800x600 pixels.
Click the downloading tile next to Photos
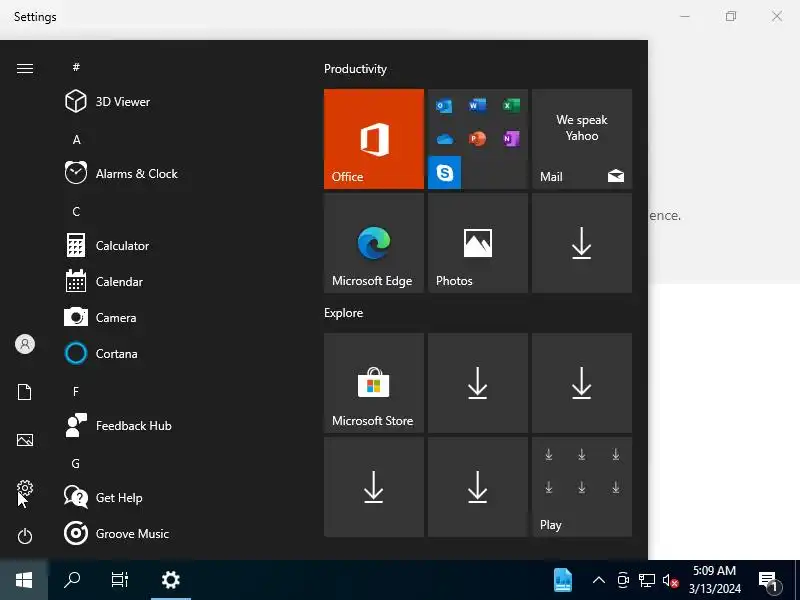582,243
